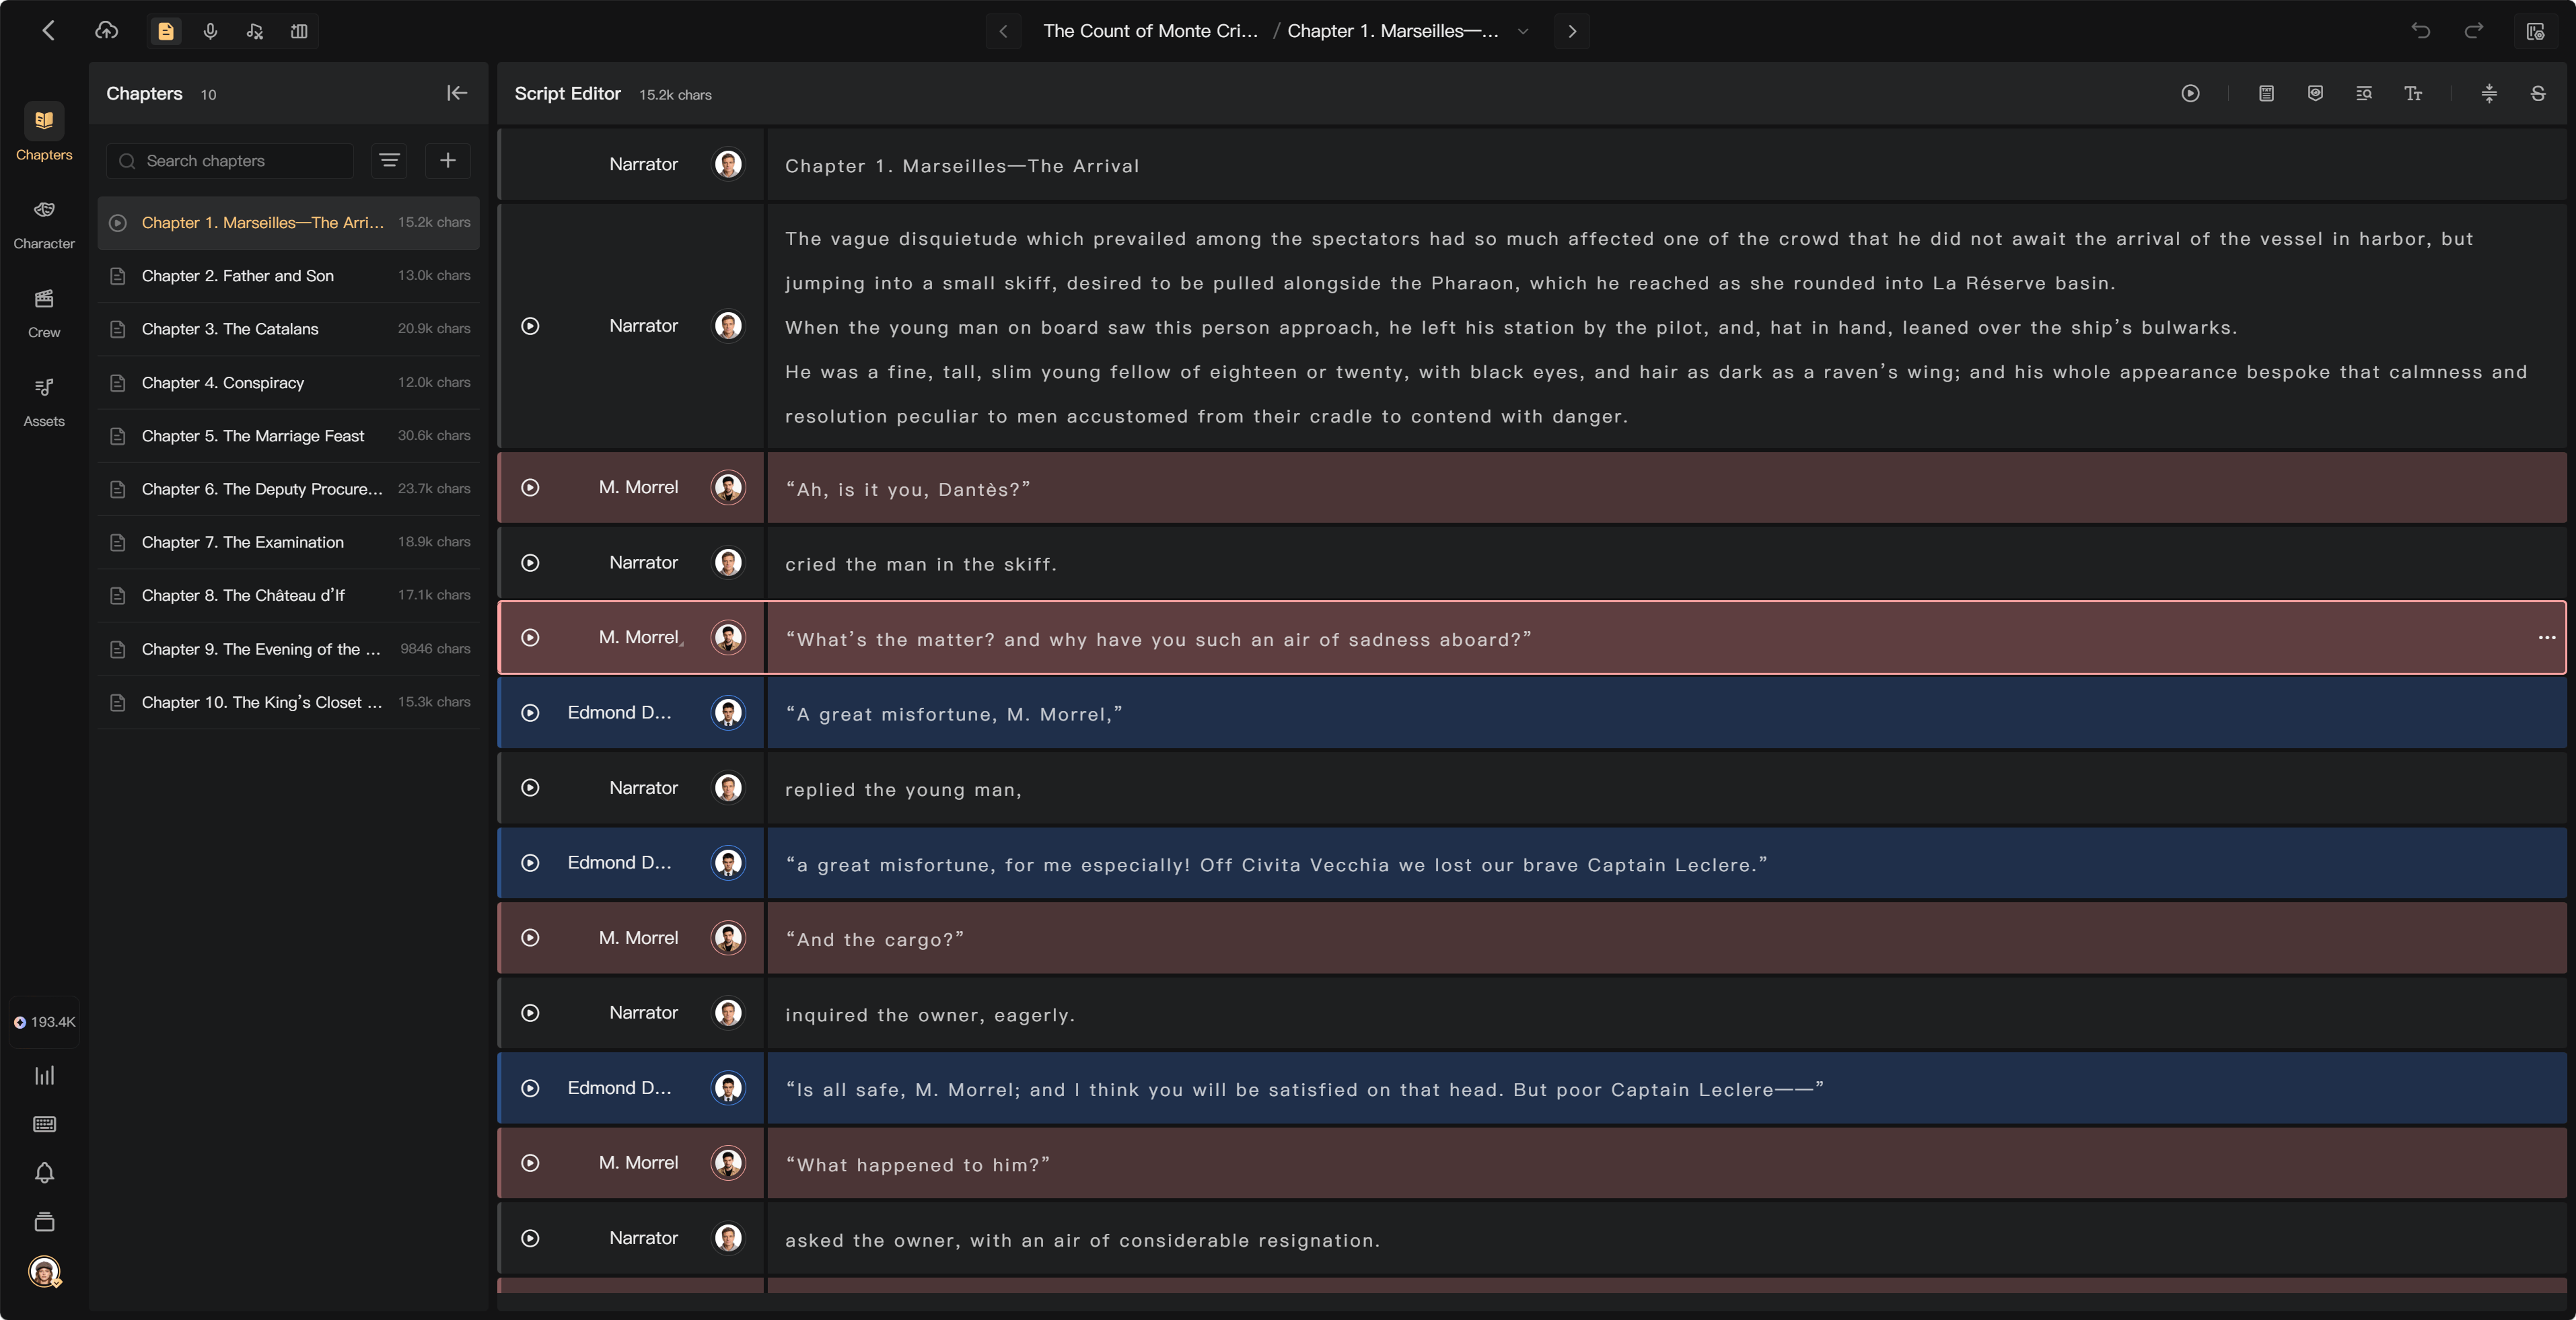Click the Narrator avatar on the chapter title line

coord(728,163)
